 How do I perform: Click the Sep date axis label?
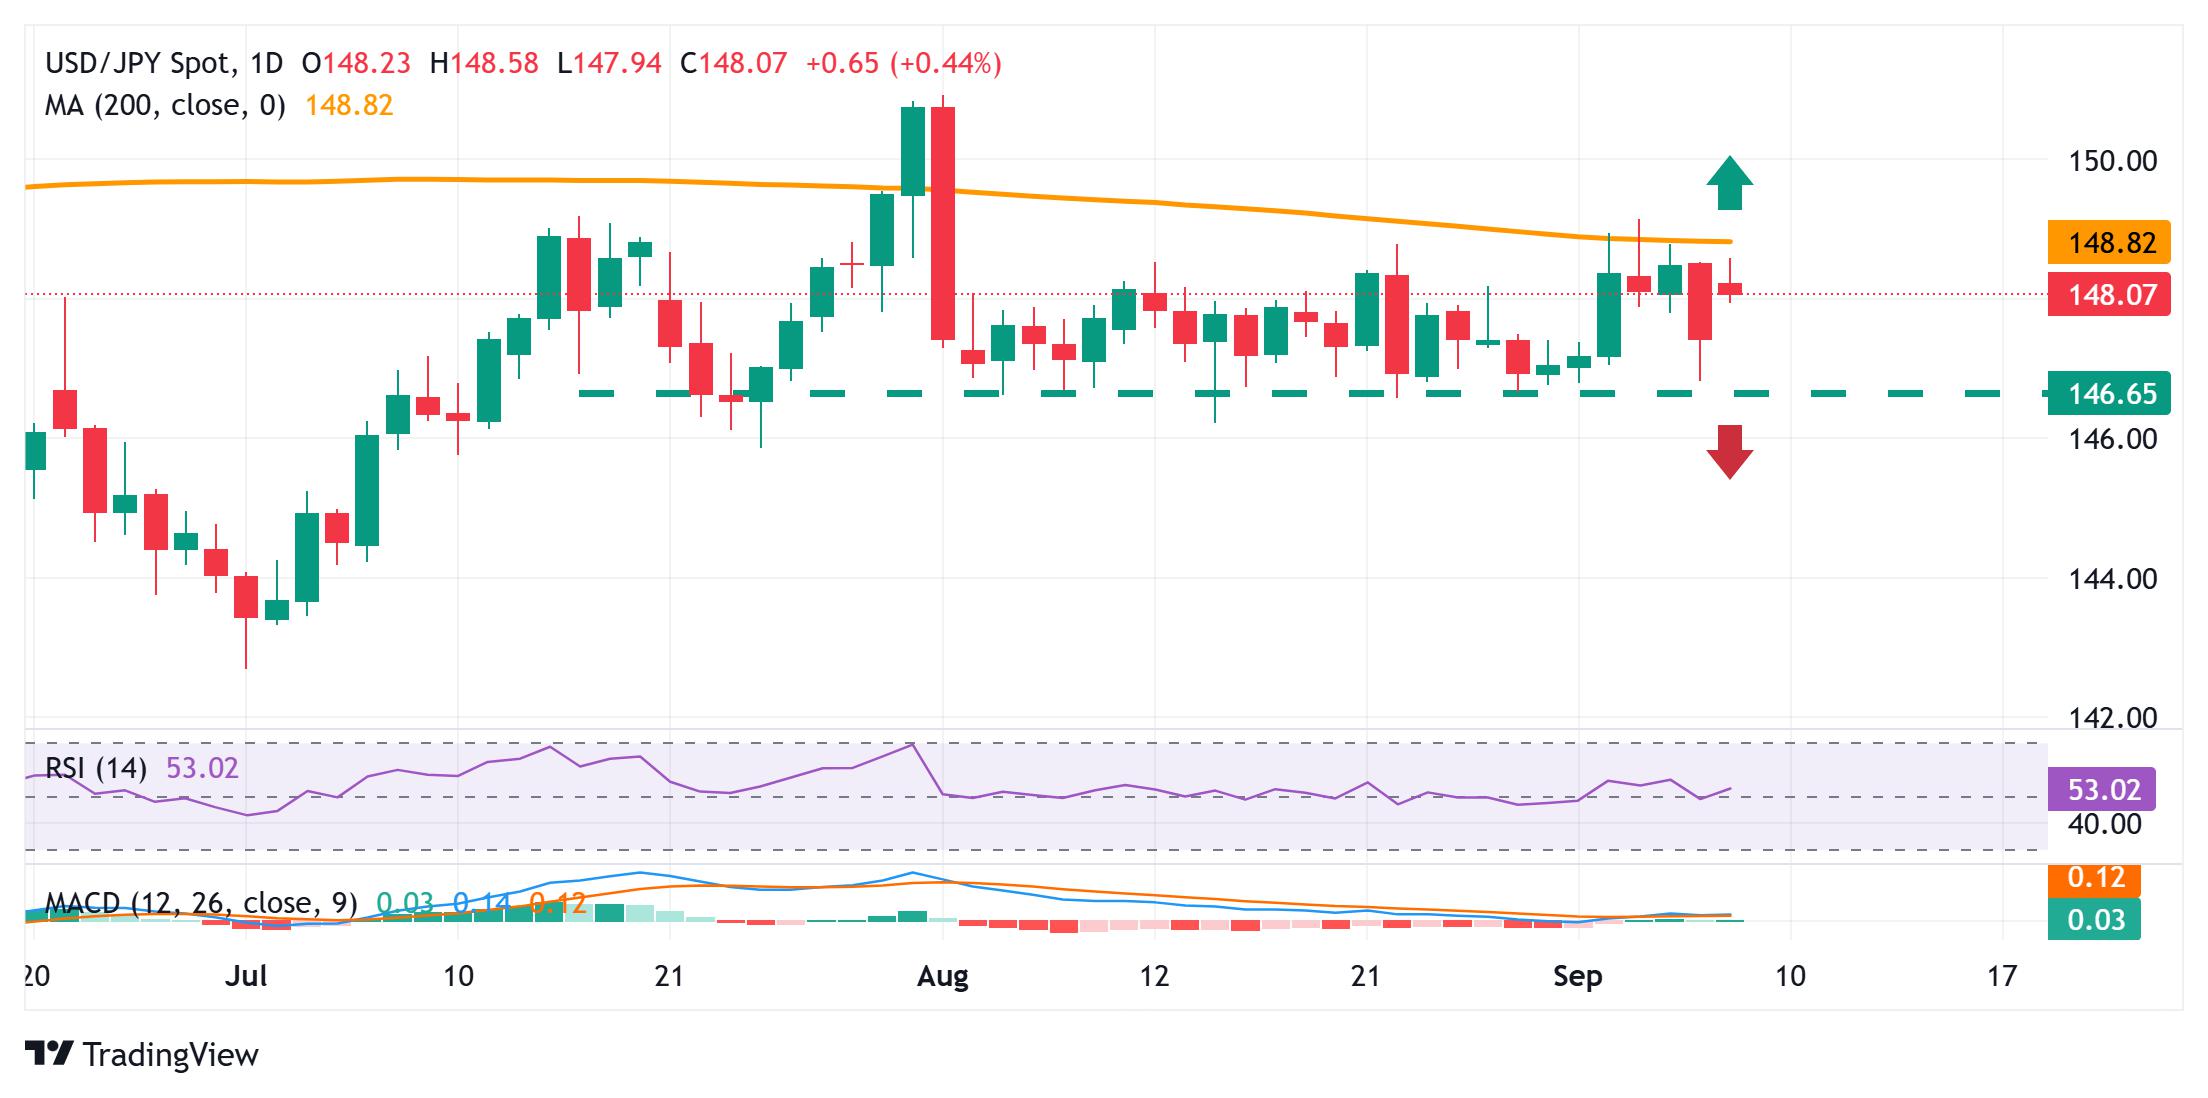(1578, 976)
